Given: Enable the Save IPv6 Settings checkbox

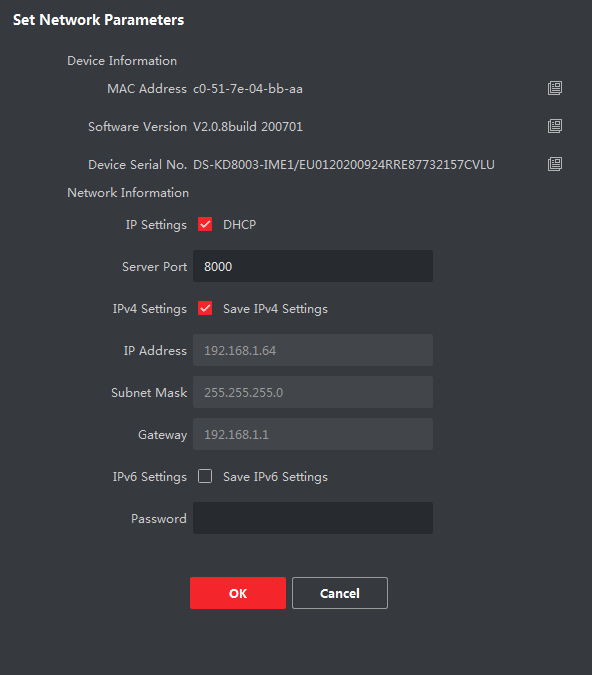Looking at the screenshot, I should (x=205, y=476).
